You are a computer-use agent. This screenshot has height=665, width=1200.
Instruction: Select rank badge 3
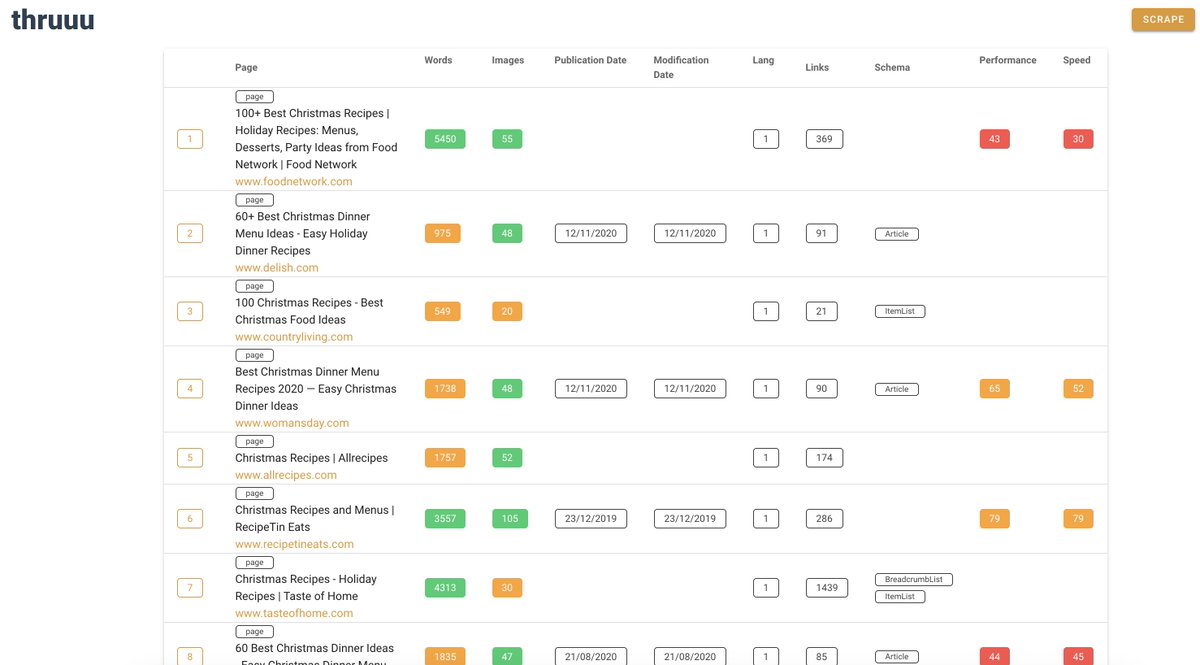tap(190, 311)
